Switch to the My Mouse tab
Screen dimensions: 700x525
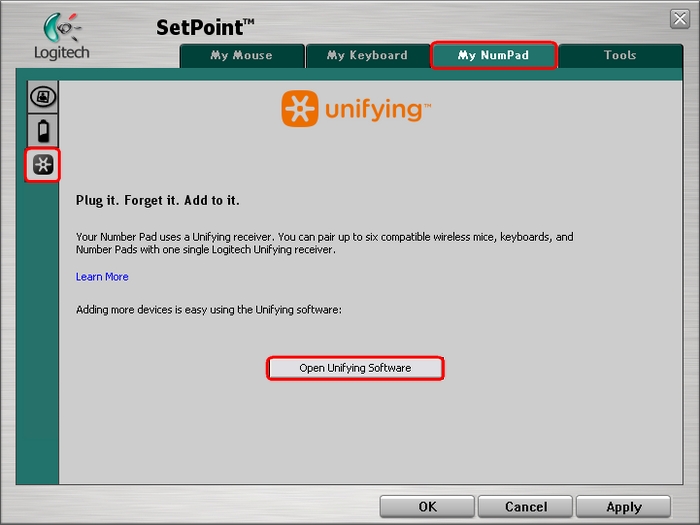point(242,55)
